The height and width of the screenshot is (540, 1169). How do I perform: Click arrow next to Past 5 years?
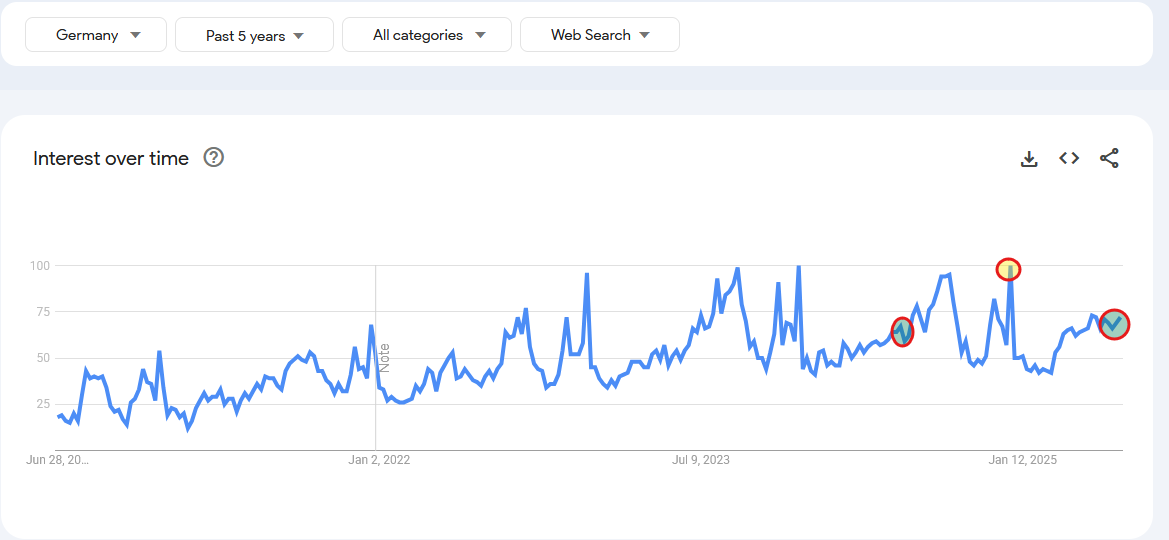pyautogui.click(x=299, y=35)
